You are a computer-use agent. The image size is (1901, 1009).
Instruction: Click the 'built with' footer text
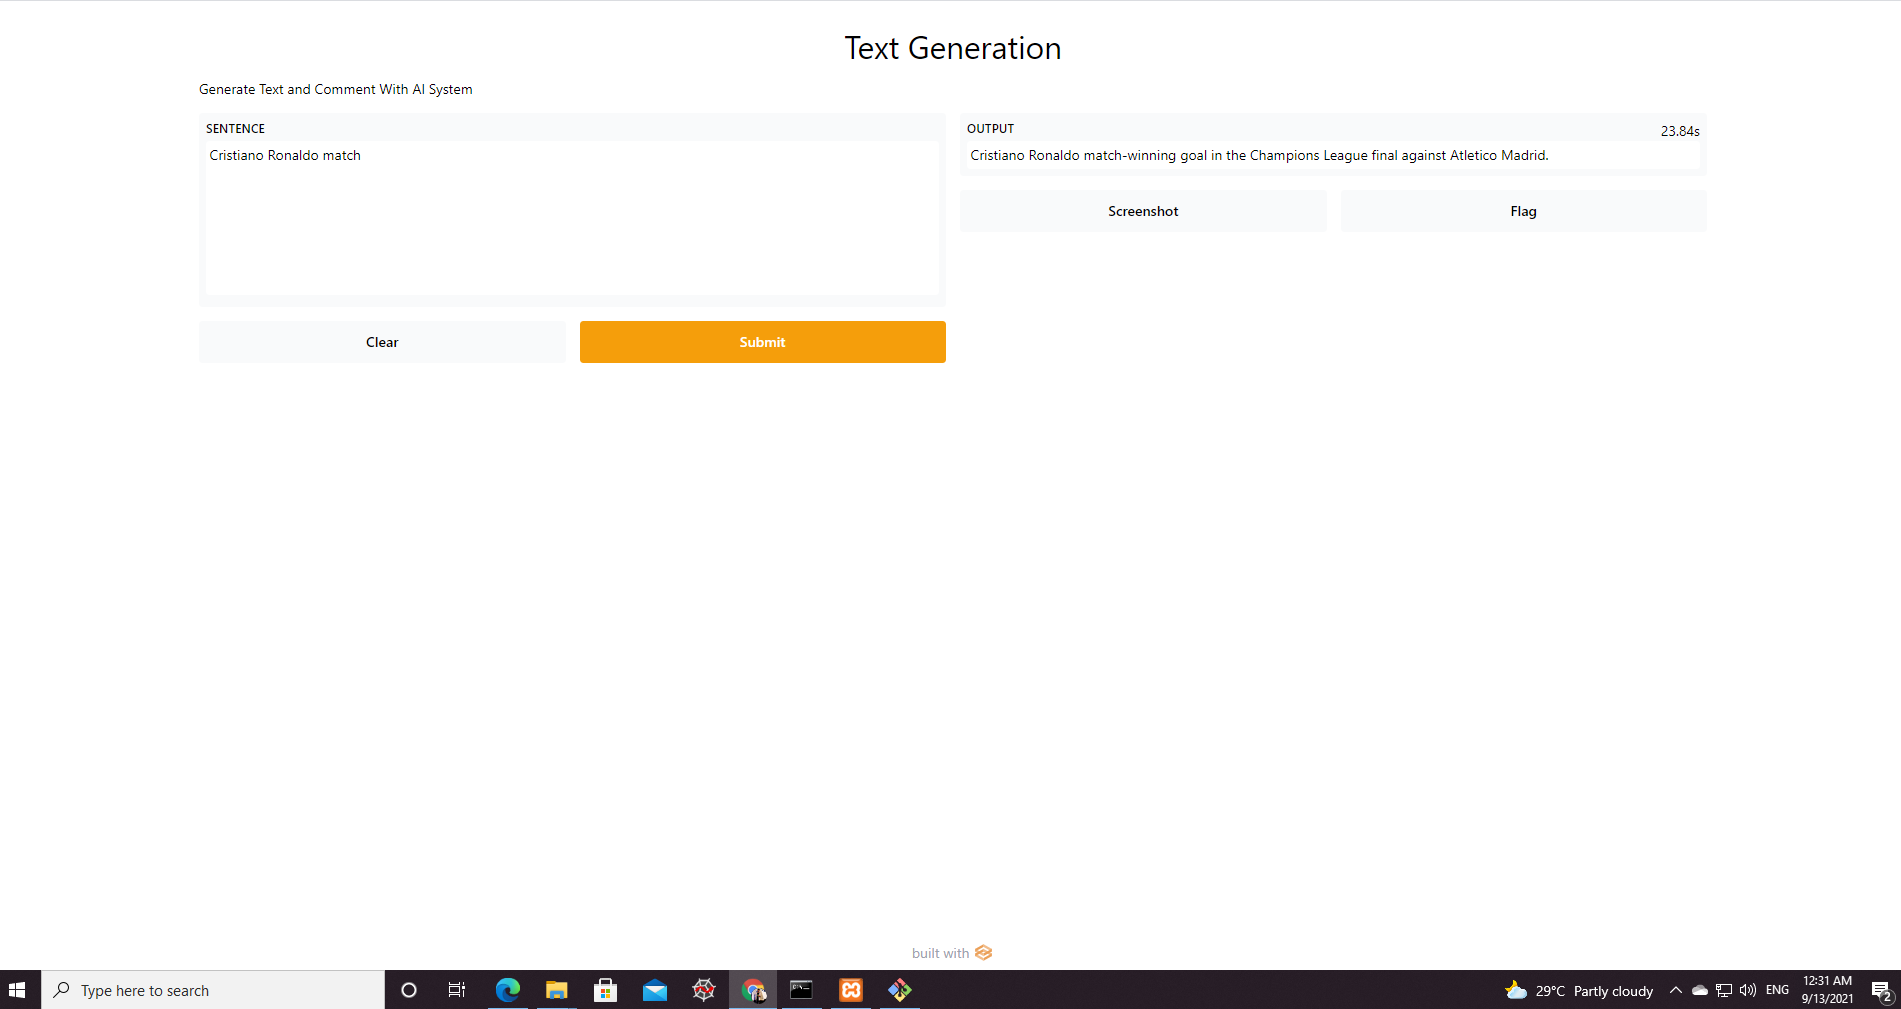click(x=940, y=953)
